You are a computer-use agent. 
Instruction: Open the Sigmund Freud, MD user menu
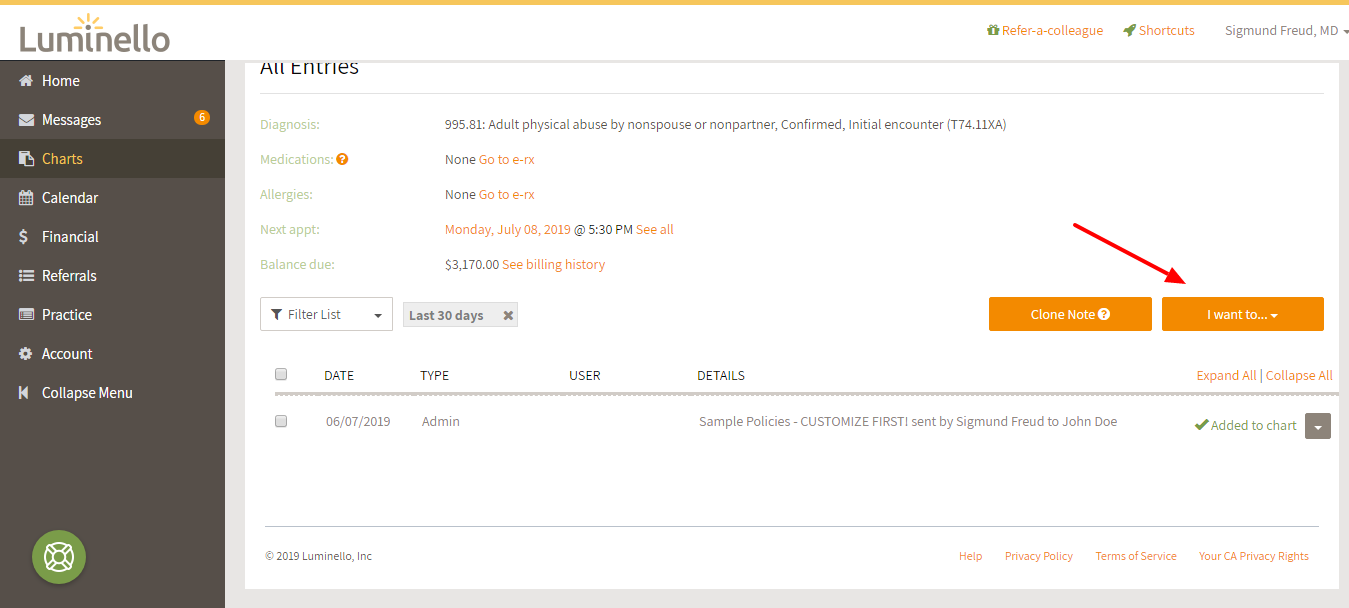(1287, 31)
